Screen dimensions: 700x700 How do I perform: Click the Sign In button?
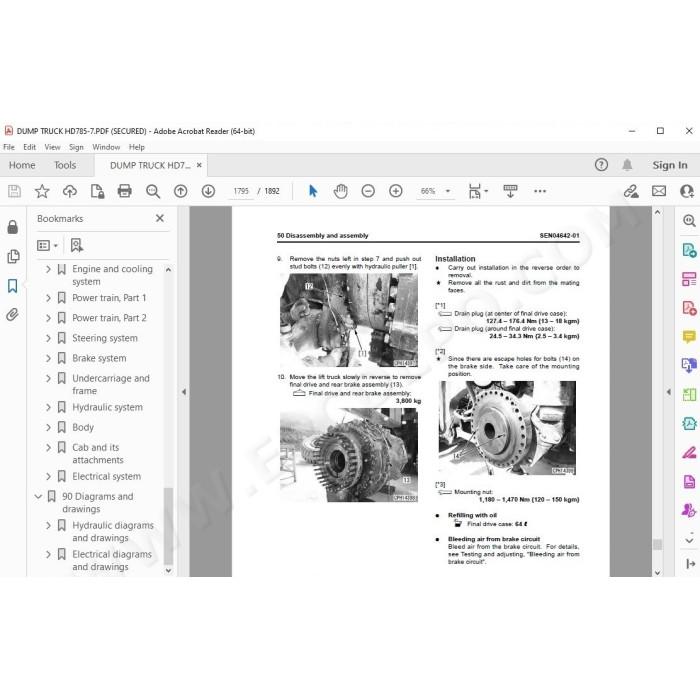(x=670, y=165)
